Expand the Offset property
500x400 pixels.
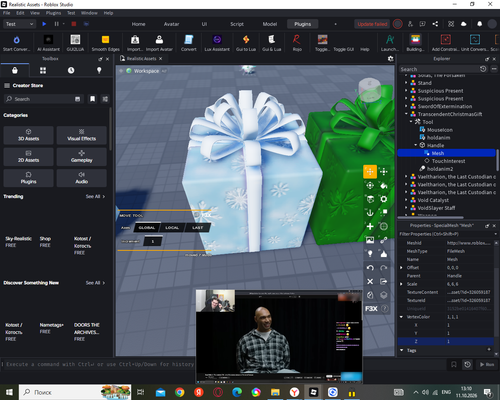[401, 268]
